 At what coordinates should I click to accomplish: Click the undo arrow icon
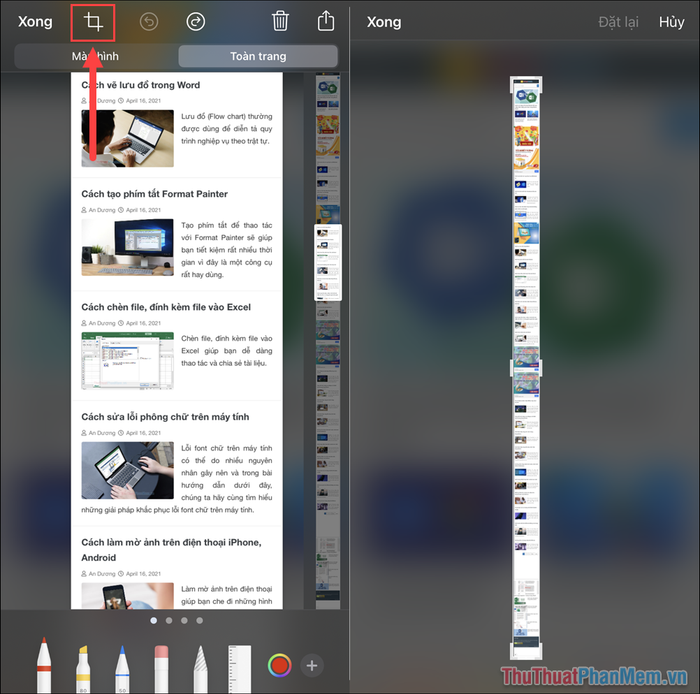[x=149, y=21]
